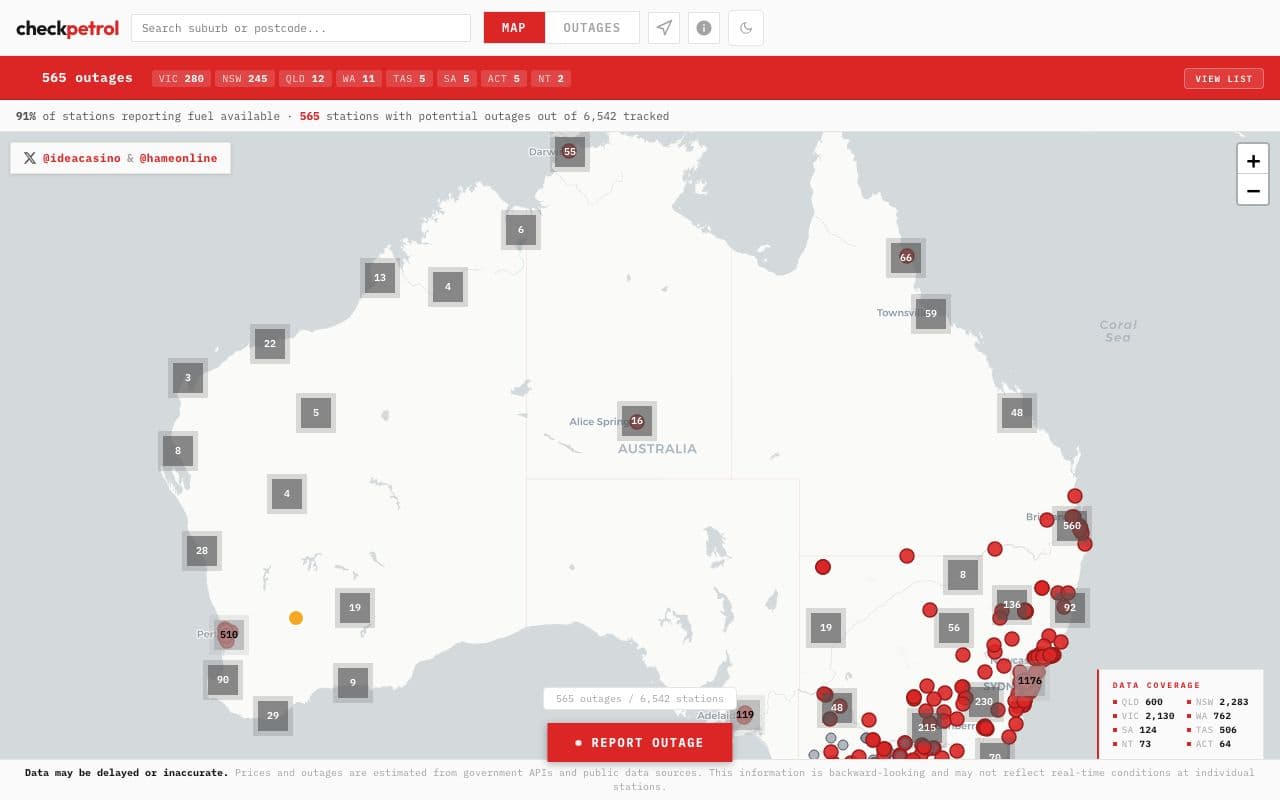Select the Map tab
The width and height of the screenshot is (1280, 800).
pyautogui.click(x=514, y=28)
